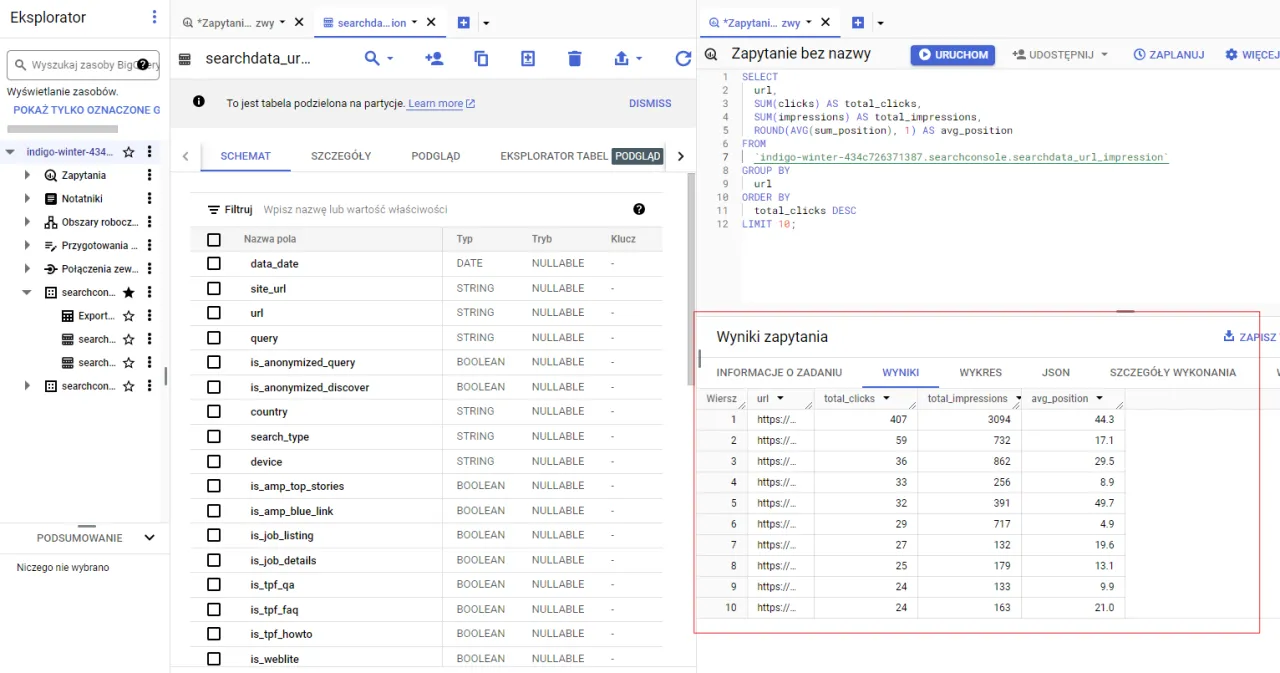Click the share table icon
Image resolution: width=1280 pixels, height=673 pixels.
pos(434,58)
